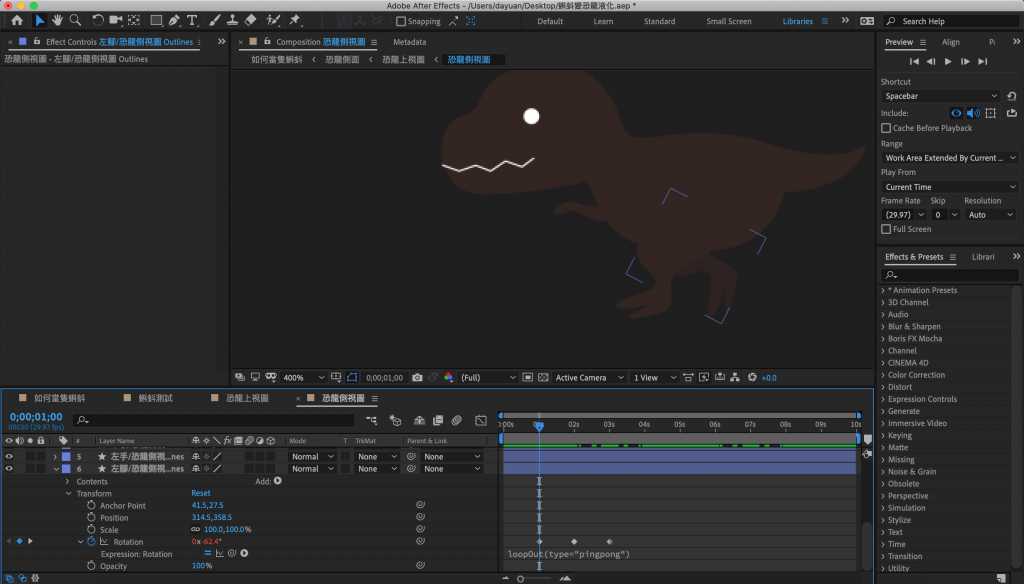Click the Rotation property stopwatch
This screenshot has height=584, width=1024.
(x=91, y=542)
